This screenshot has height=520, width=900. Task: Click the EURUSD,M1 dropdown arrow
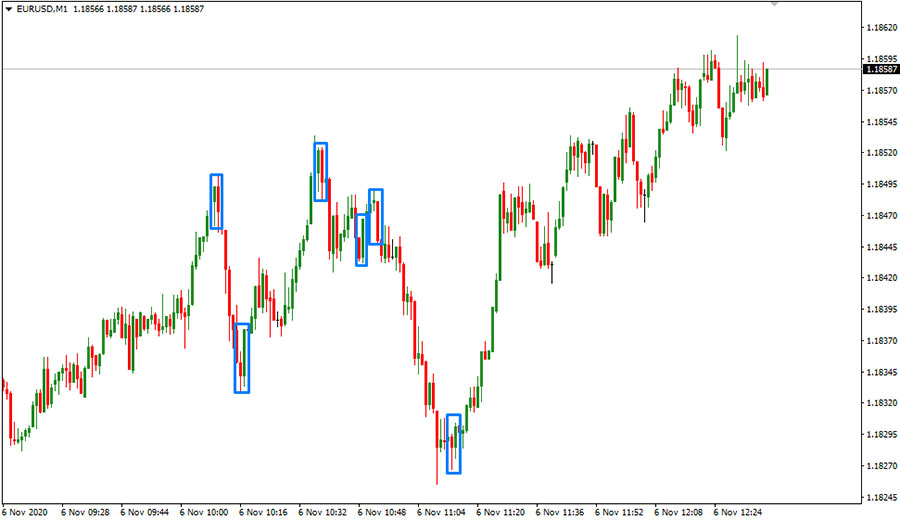(x=8, y=8)
